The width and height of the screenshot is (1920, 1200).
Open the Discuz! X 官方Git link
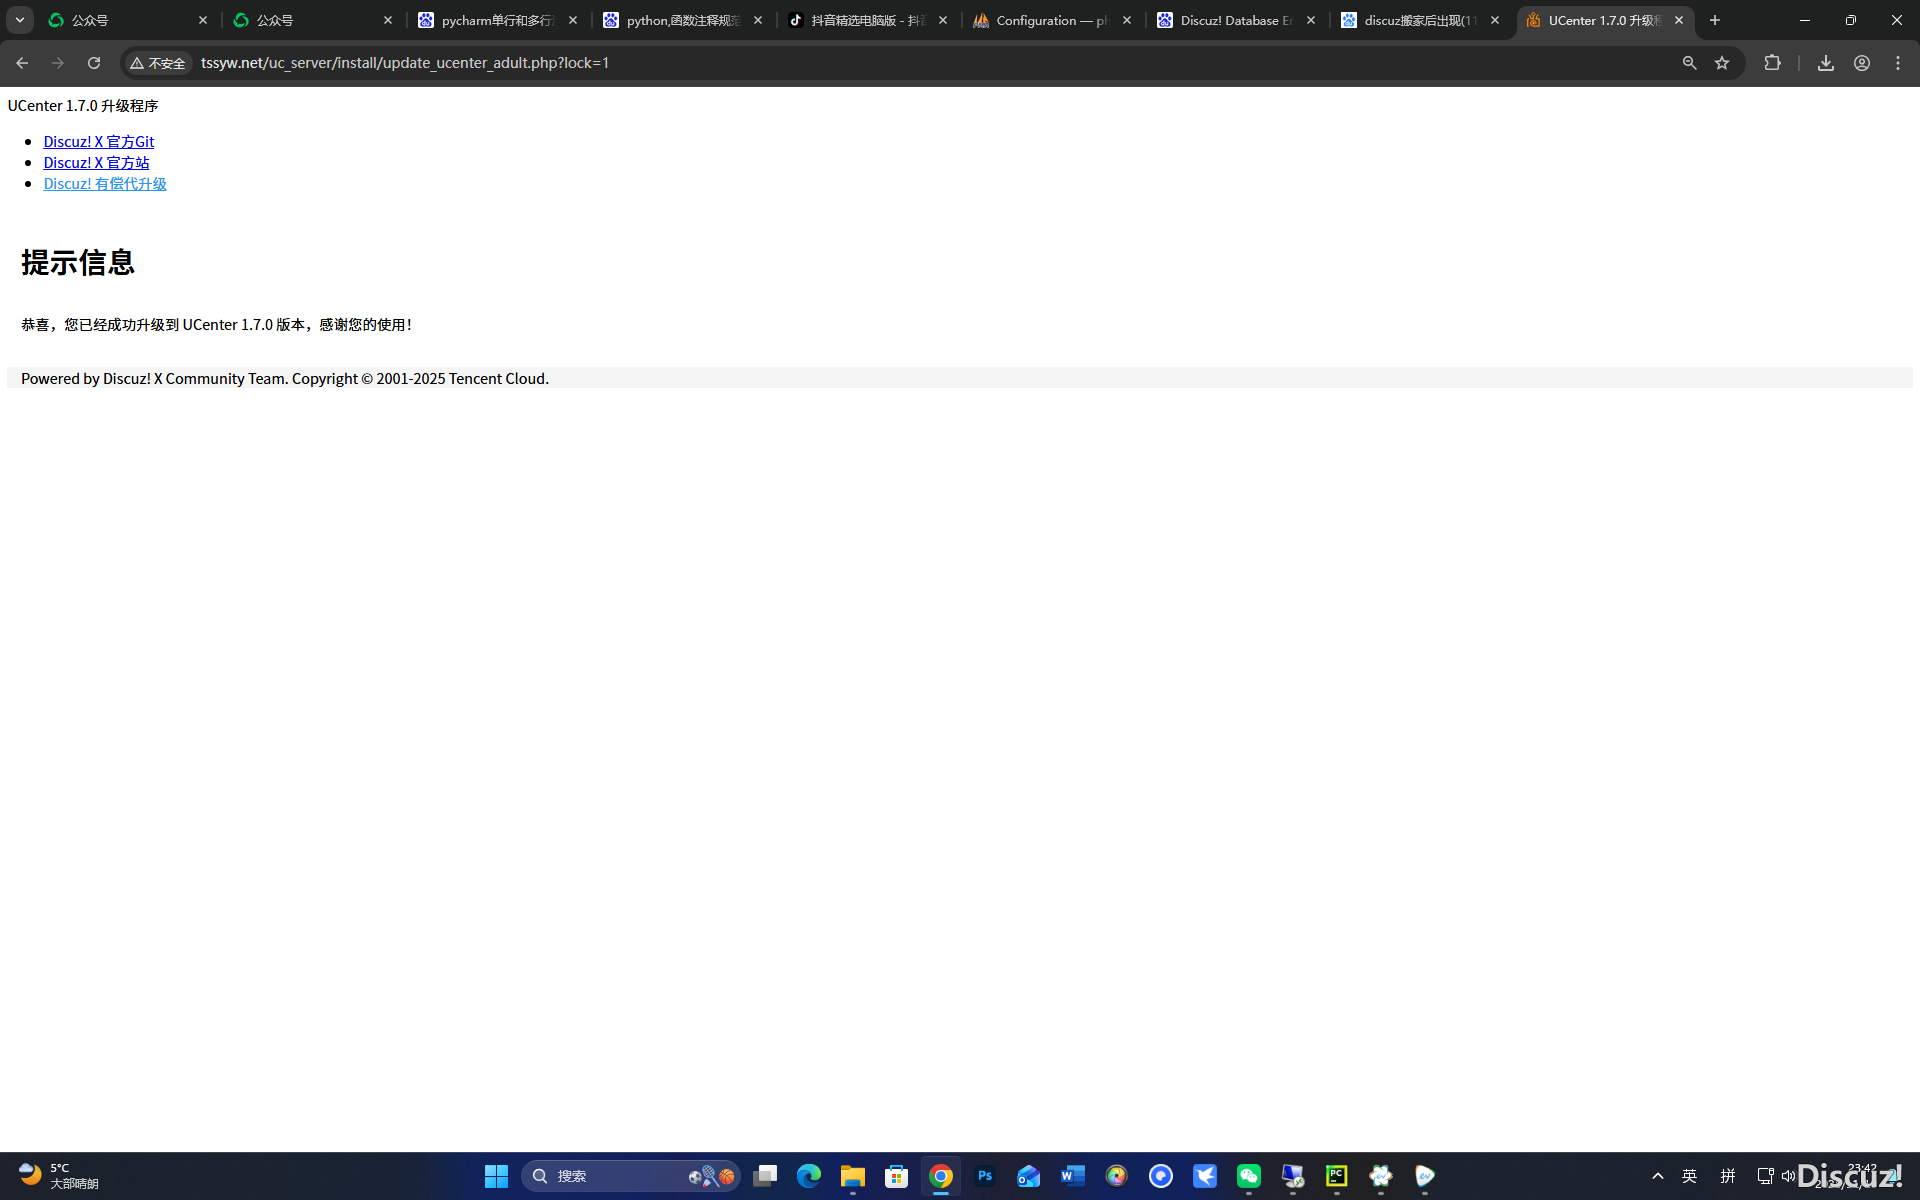tap(98, 142)
